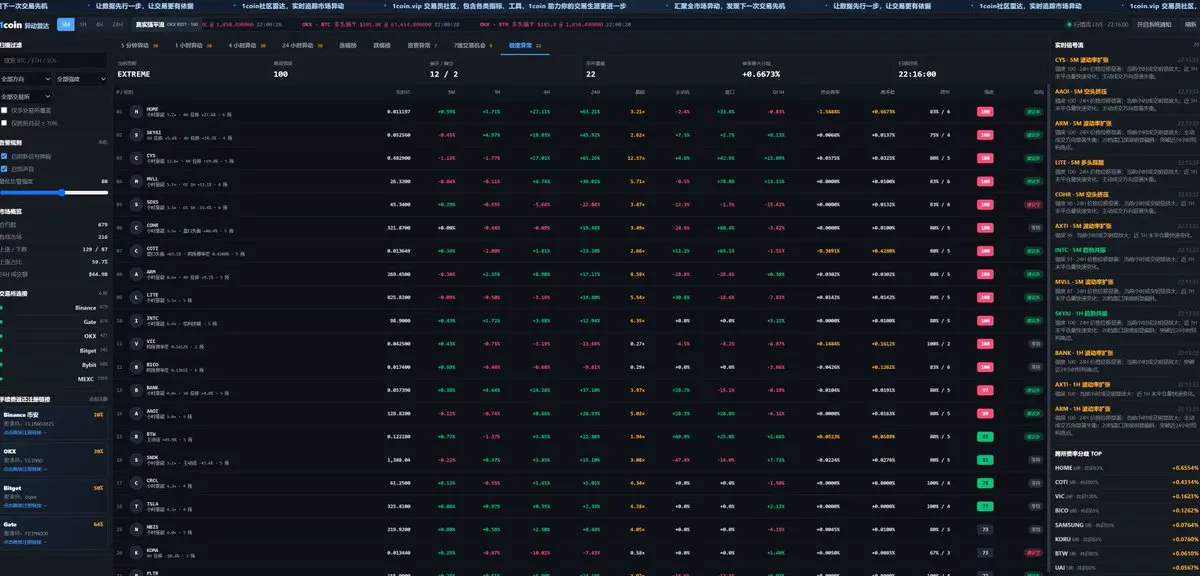Select the CYS coin avatar icon
1200x576 pixels.
[136, 157]
